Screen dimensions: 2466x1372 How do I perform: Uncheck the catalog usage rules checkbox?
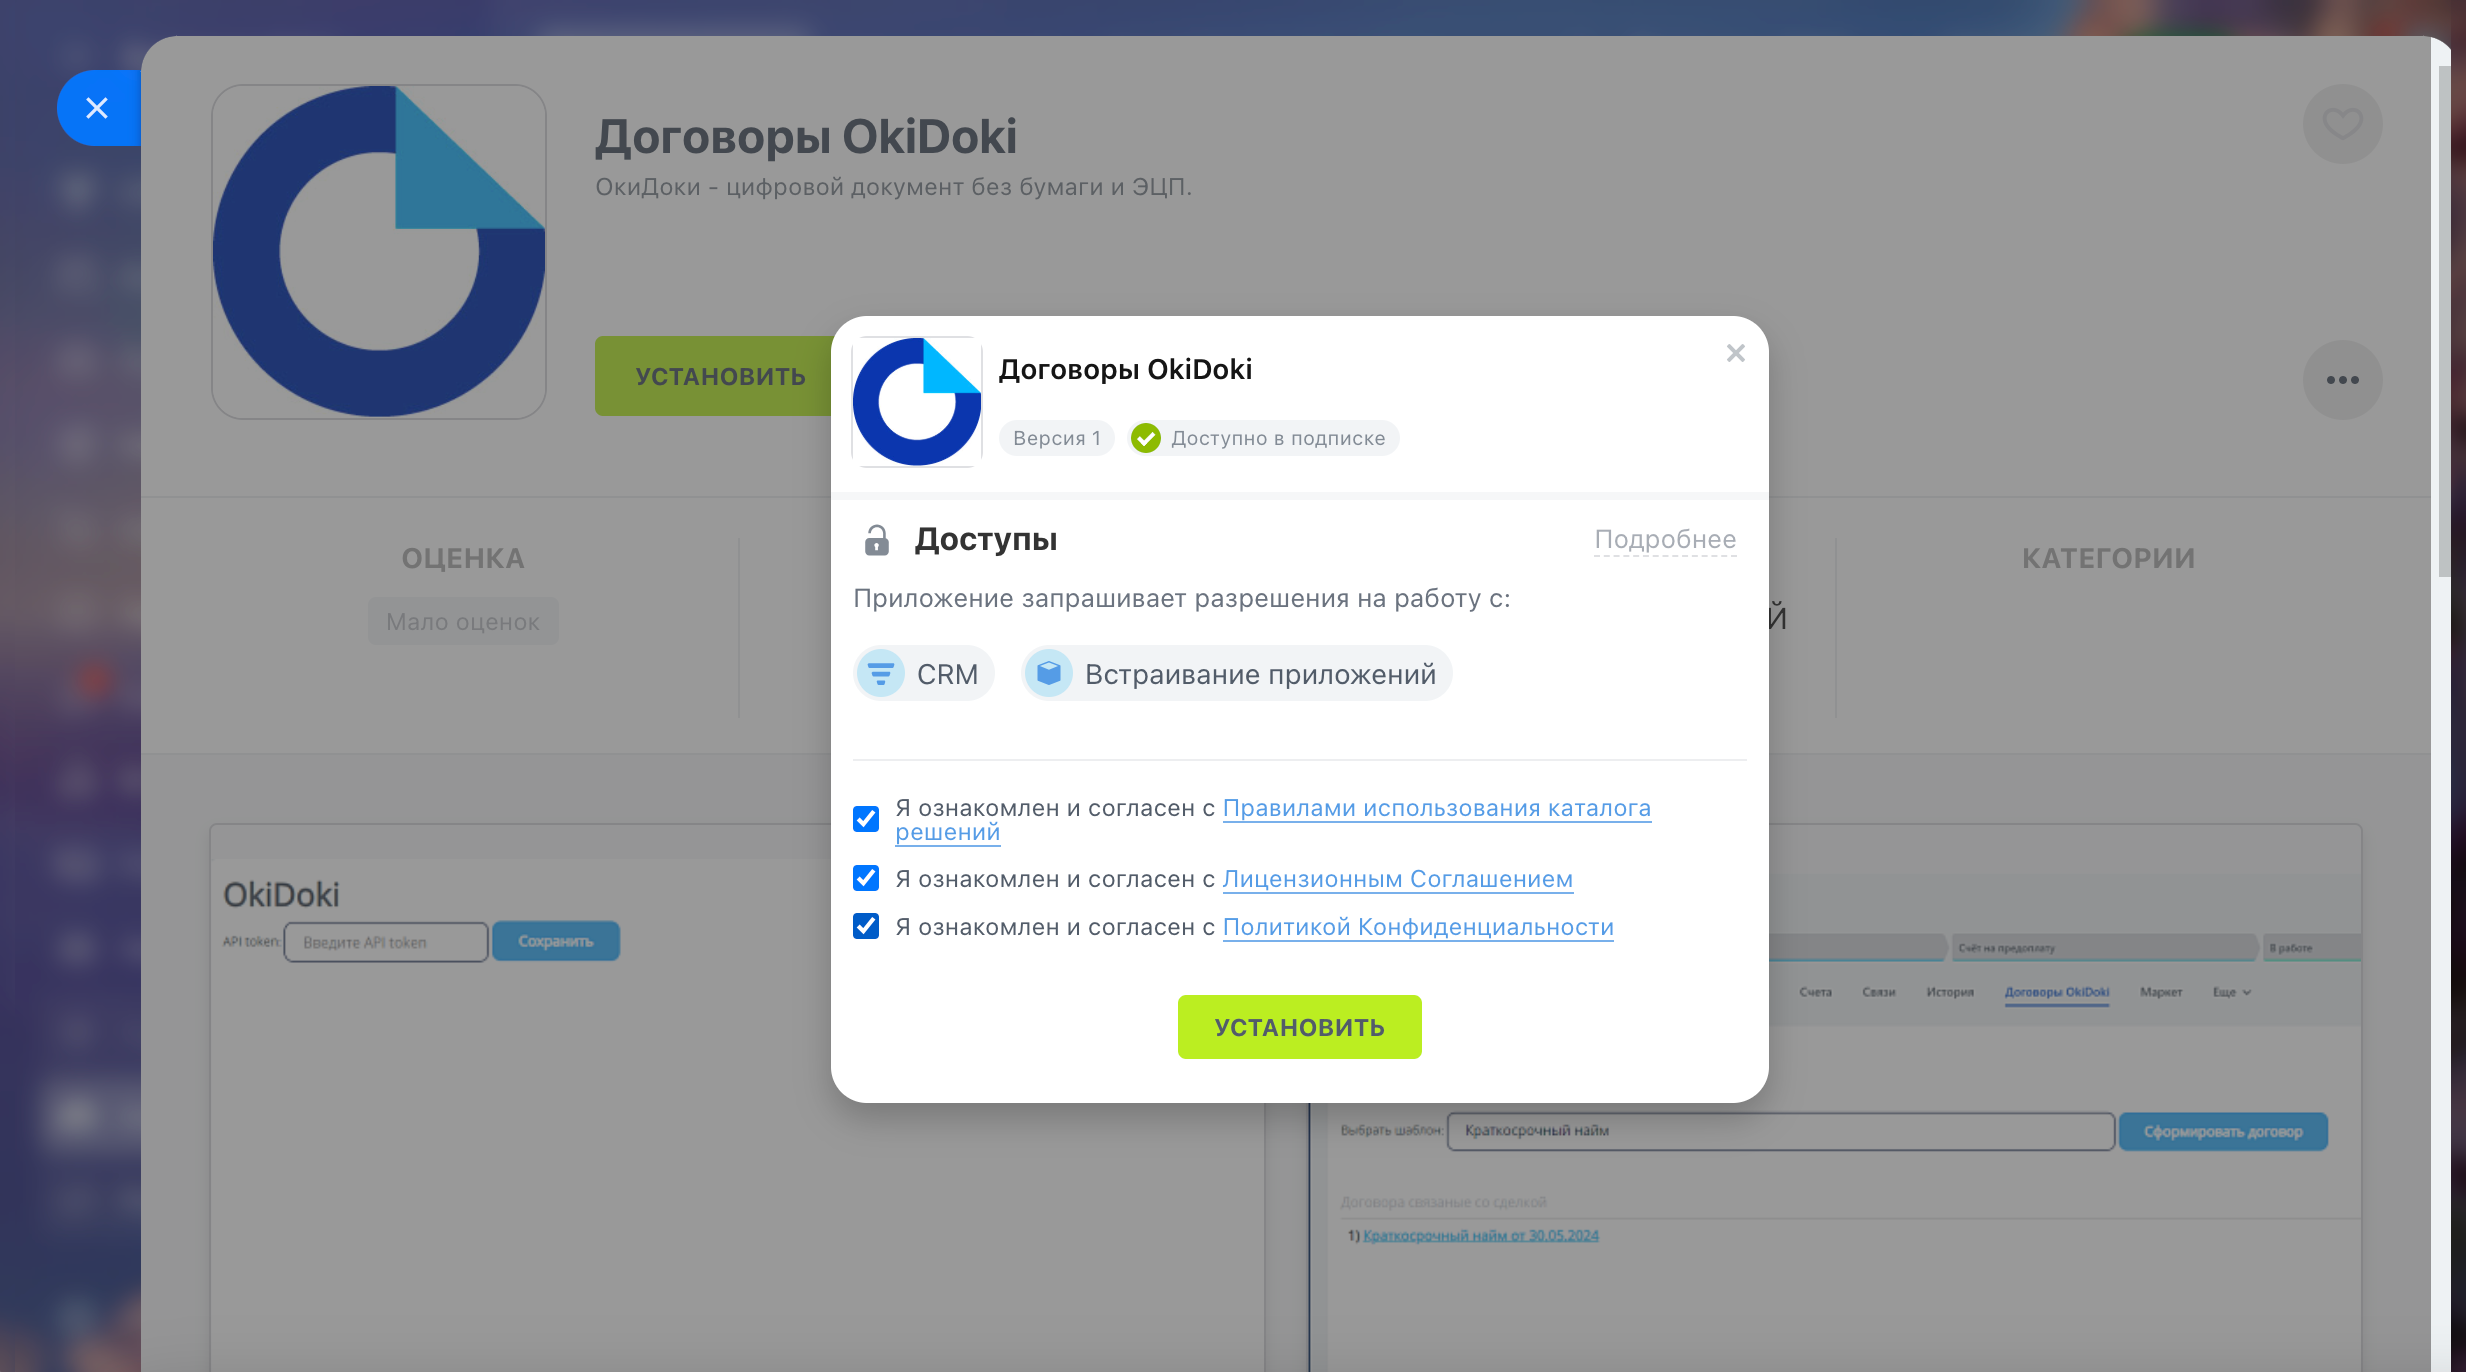click(866, 819)
